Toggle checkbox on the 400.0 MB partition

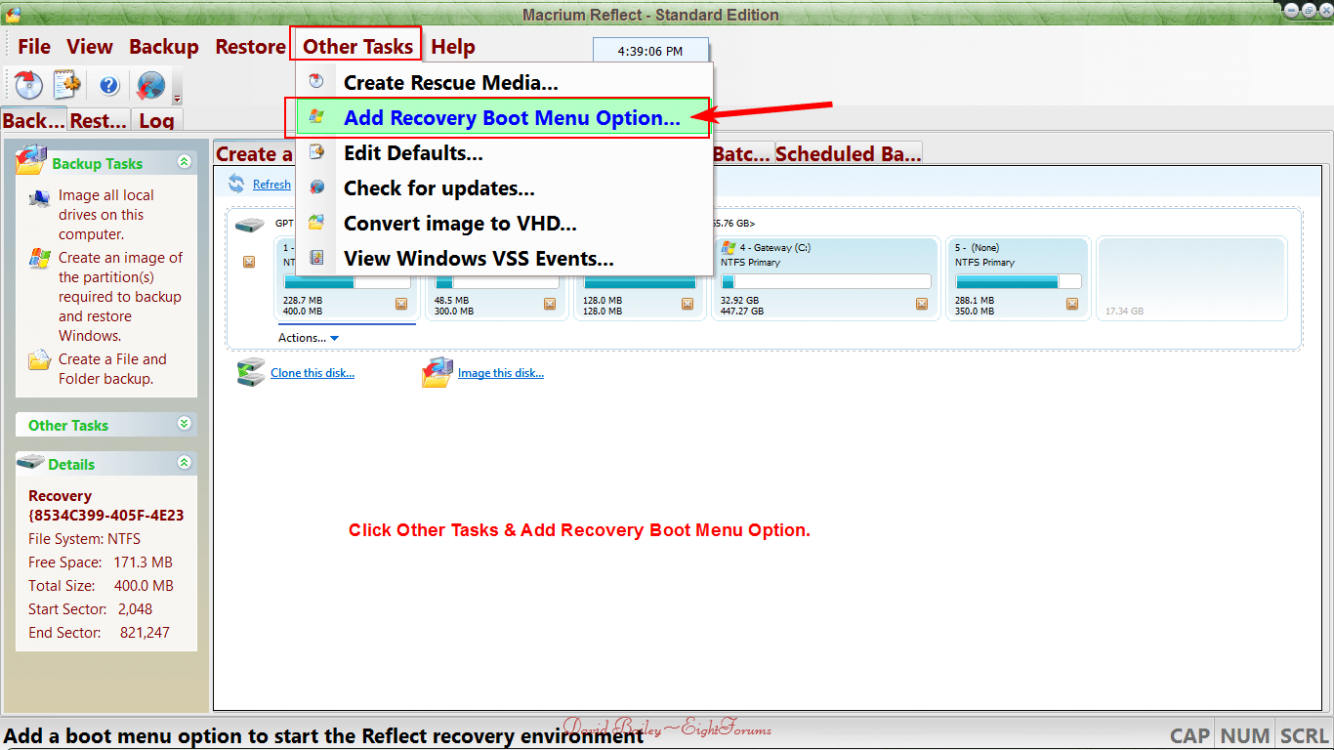[x=401, y=304]
